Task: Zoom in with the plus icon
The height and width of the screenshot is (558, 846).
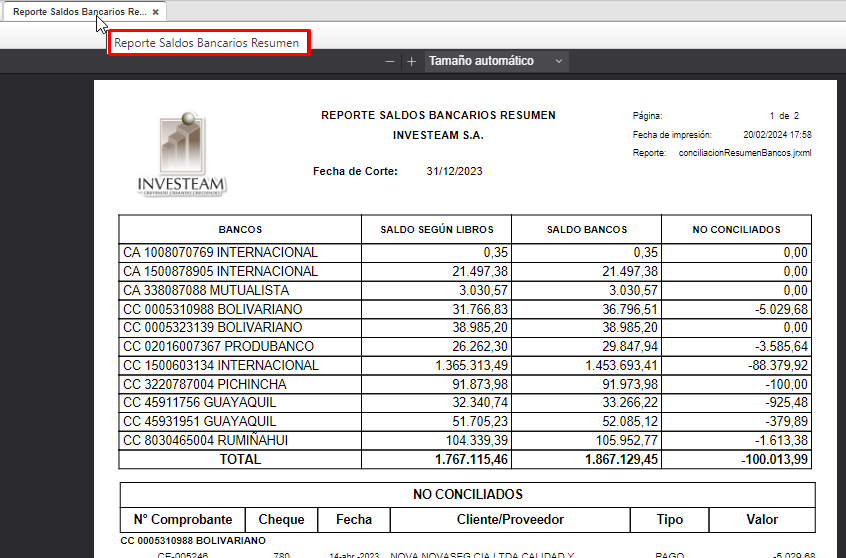Action: click(411, 61)
